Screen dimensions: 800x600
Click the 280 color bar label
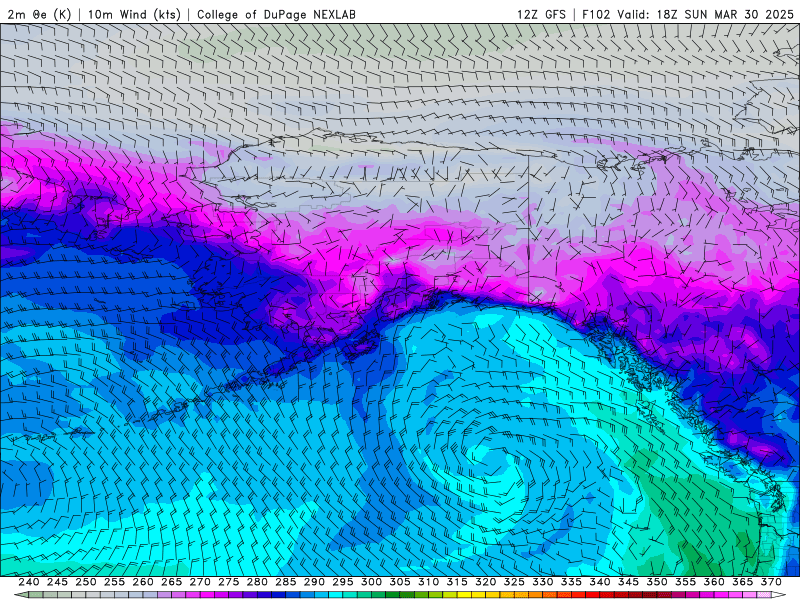coord(257,582)
